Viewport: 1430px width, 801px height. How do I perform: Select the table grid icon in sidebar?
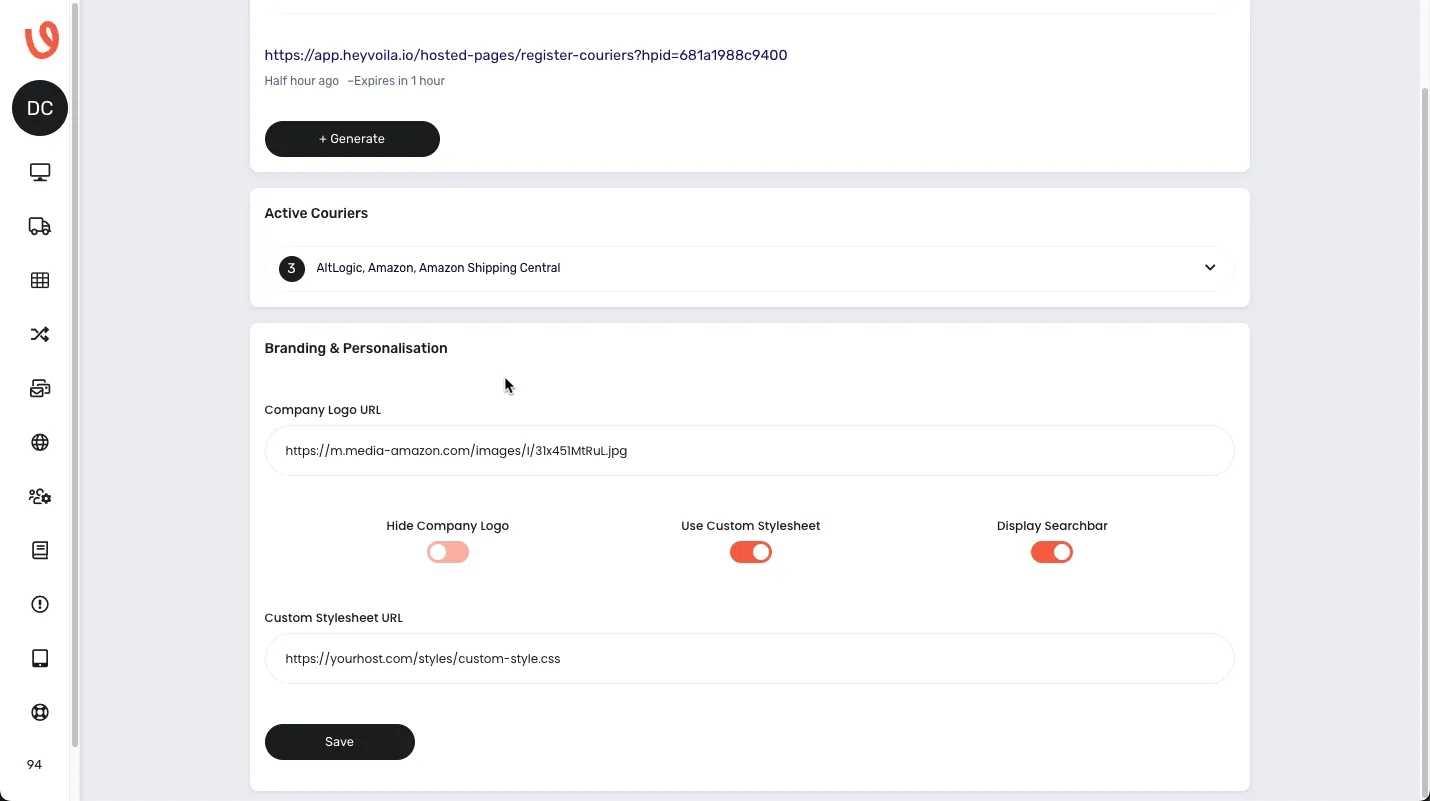40,280
